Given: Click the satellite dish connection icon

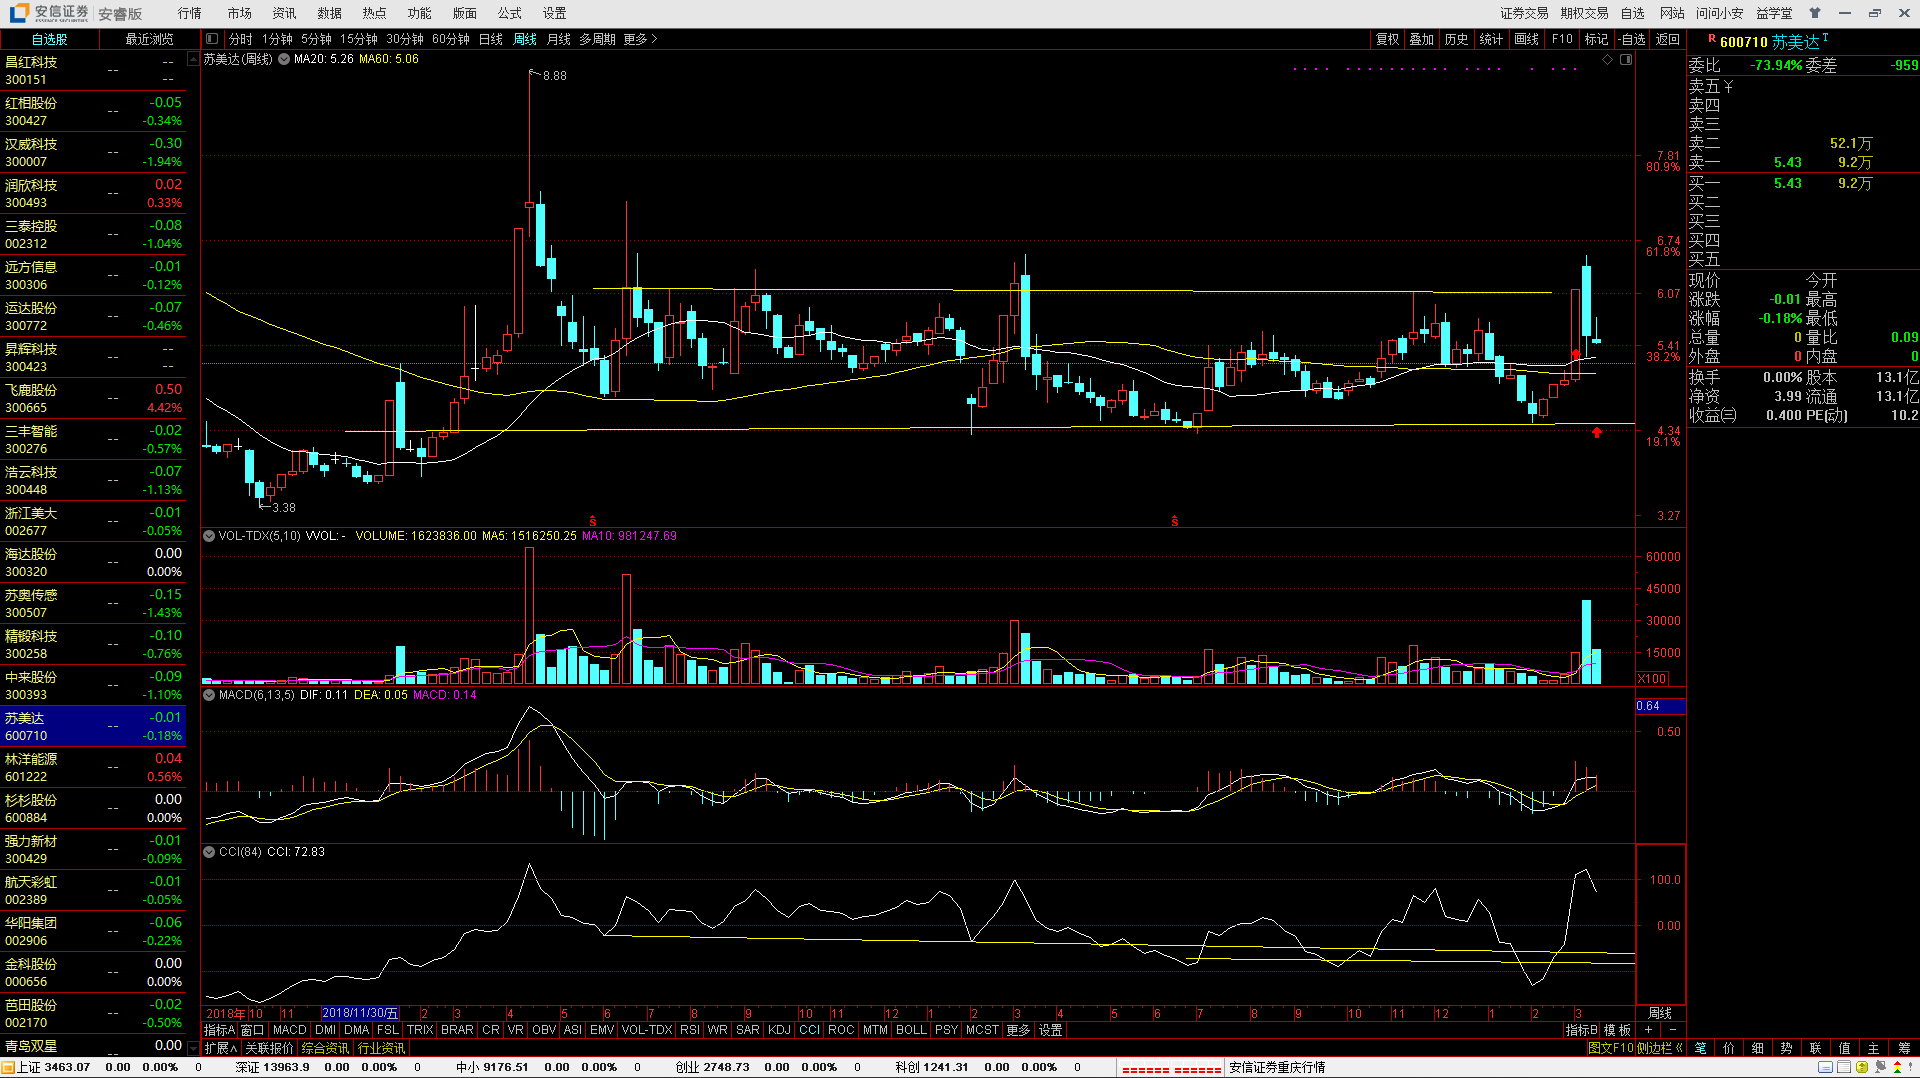Looking at the screenshot, I should click(1880, 1068).
